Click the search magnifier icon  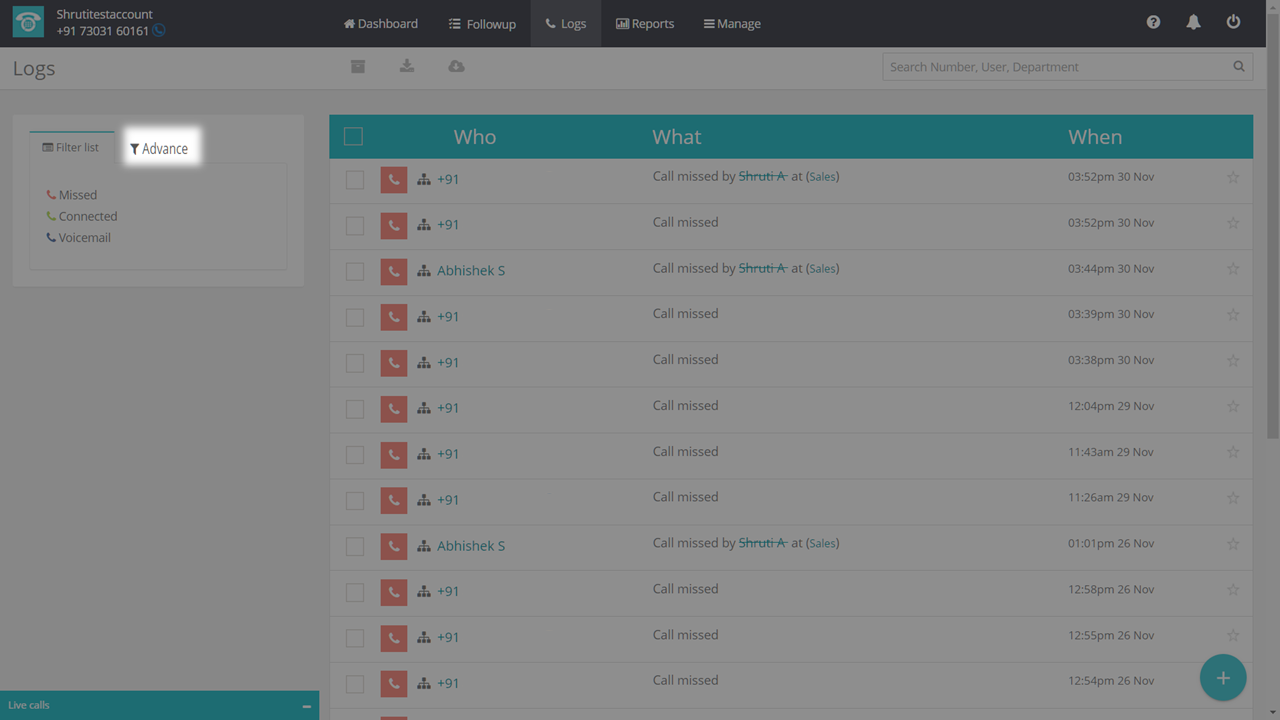pos(1238,67)
